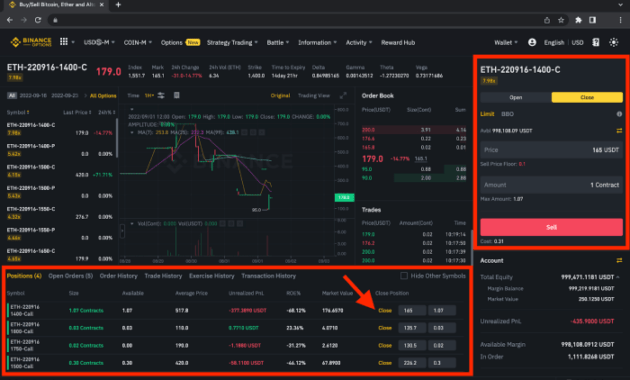
Task: Select the All expiry filter
Action: tap(12, 96)
